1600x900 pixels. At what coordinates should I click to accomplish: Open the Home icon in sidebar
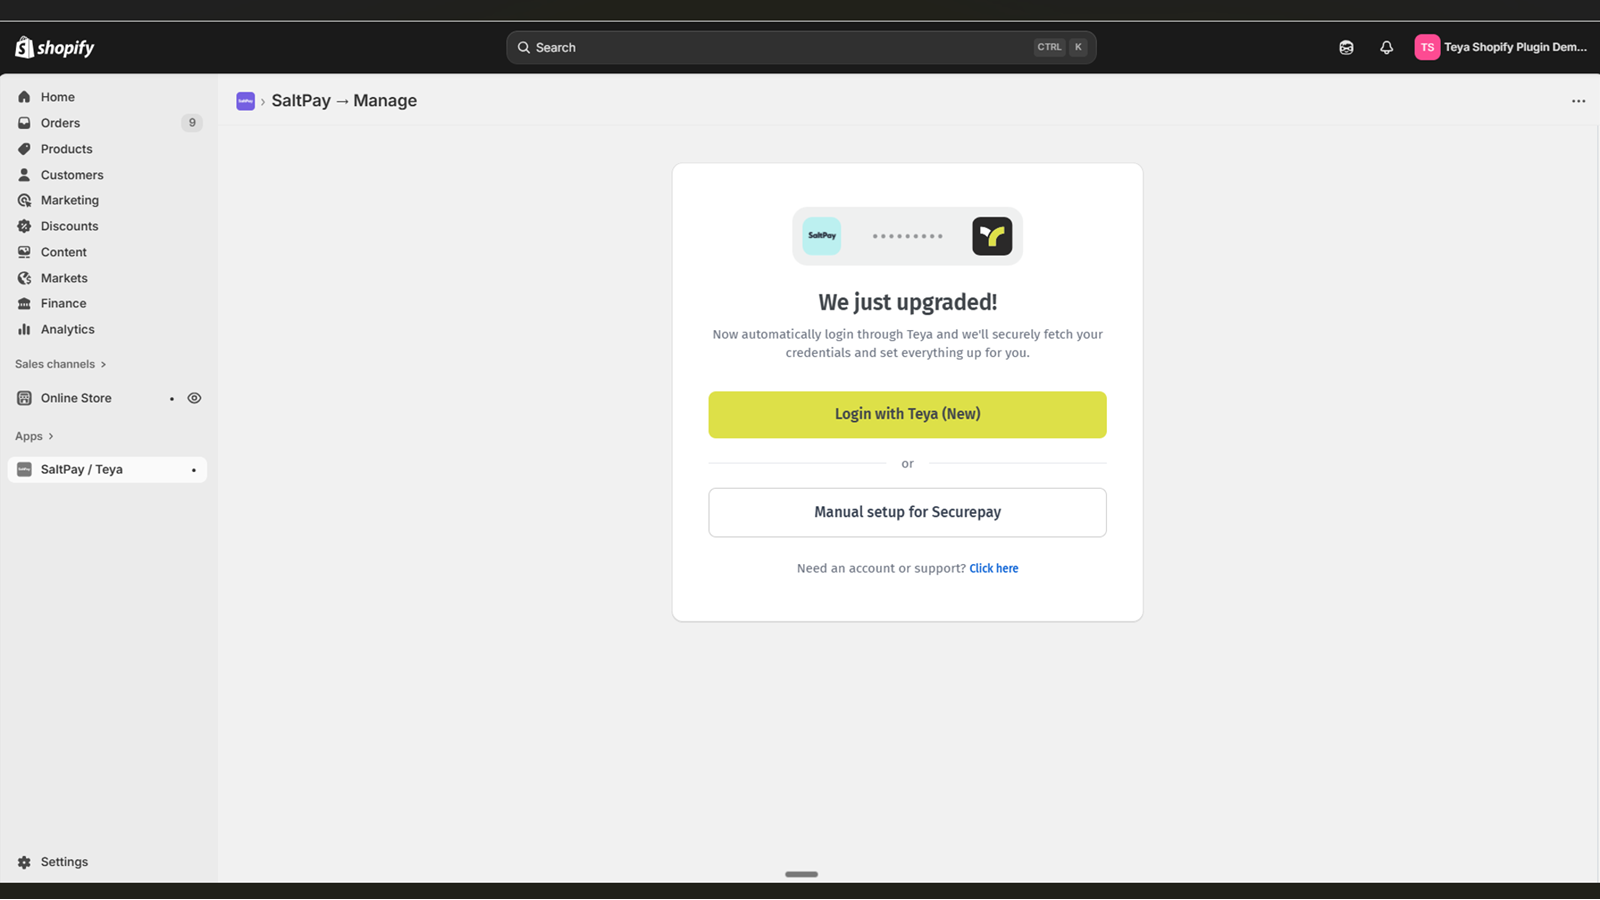pos(24,97)
